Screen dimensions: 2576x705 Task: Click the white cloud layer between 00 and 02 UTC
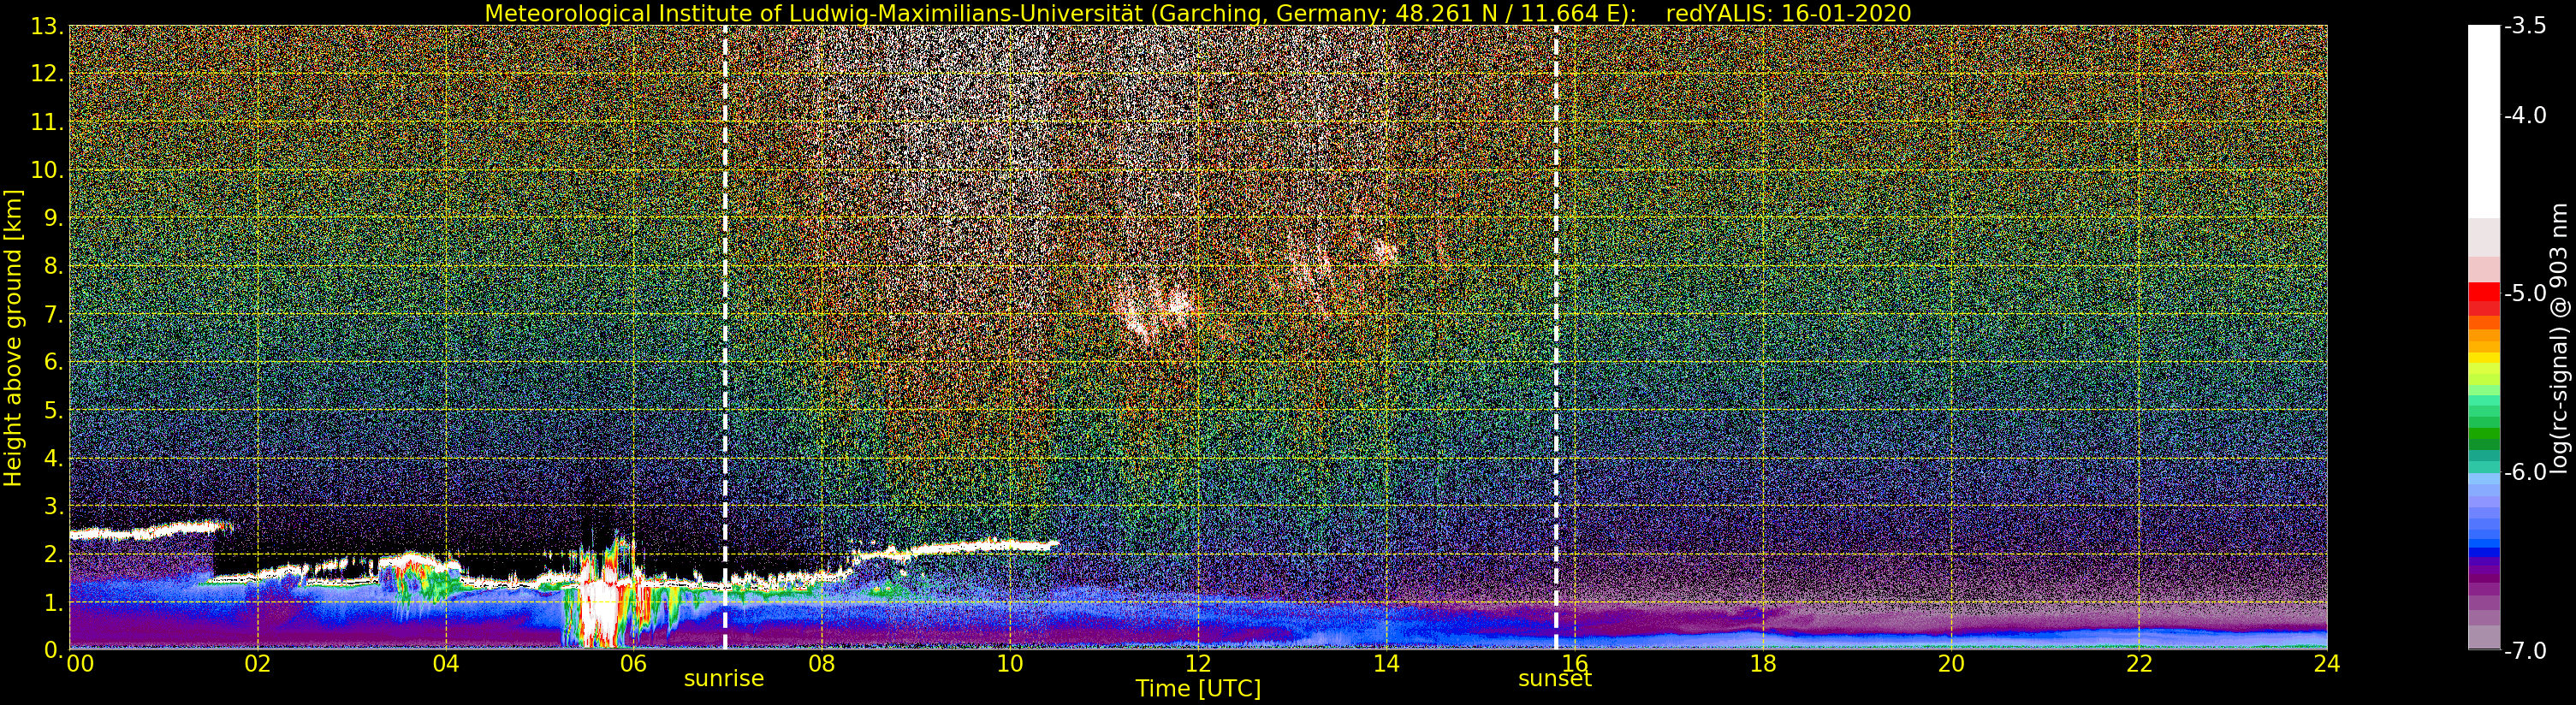click(x=150, y=530)
